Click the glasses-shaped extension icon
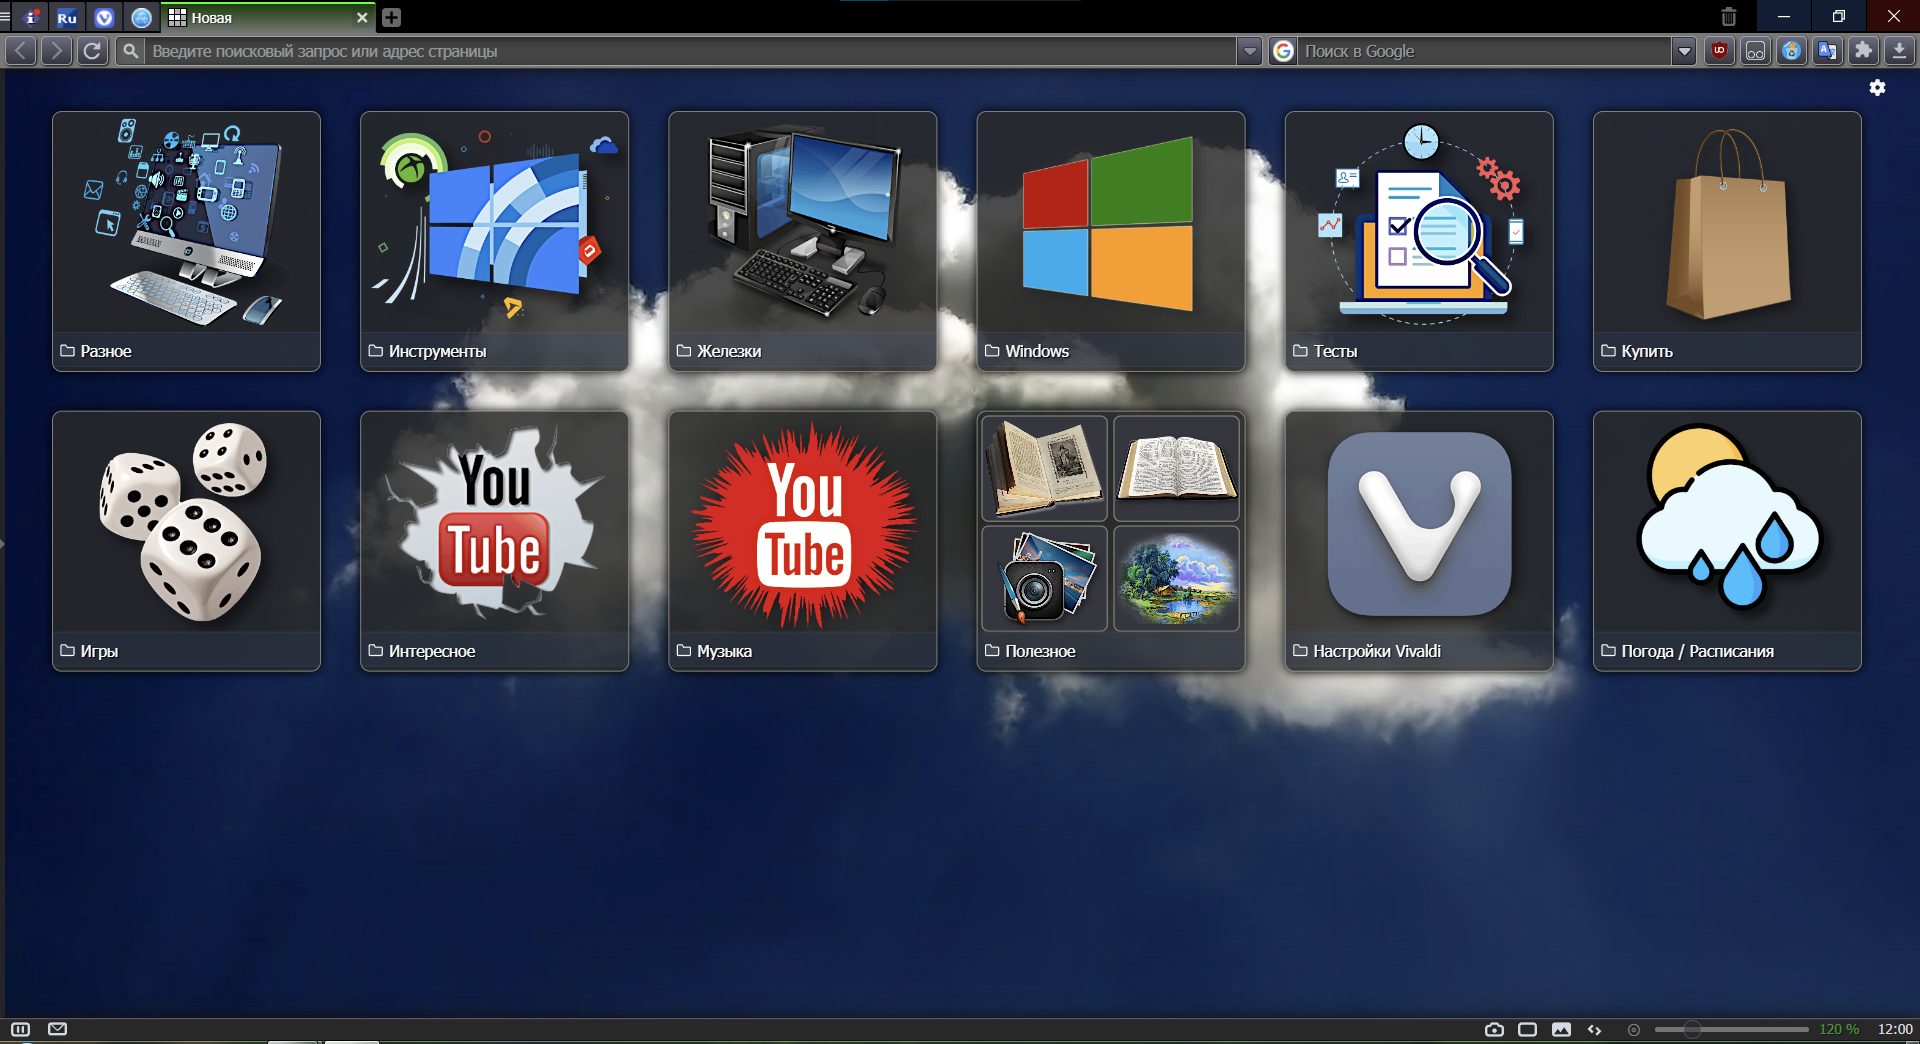This screenshot has height=1044, width=1920. tap(1755, 51)
